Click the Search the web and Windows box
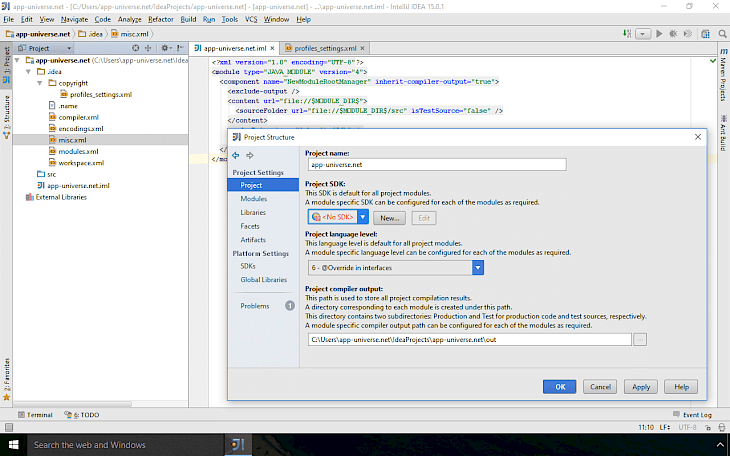Viewport: 730px width, 456px height. [x=126, y=445]
